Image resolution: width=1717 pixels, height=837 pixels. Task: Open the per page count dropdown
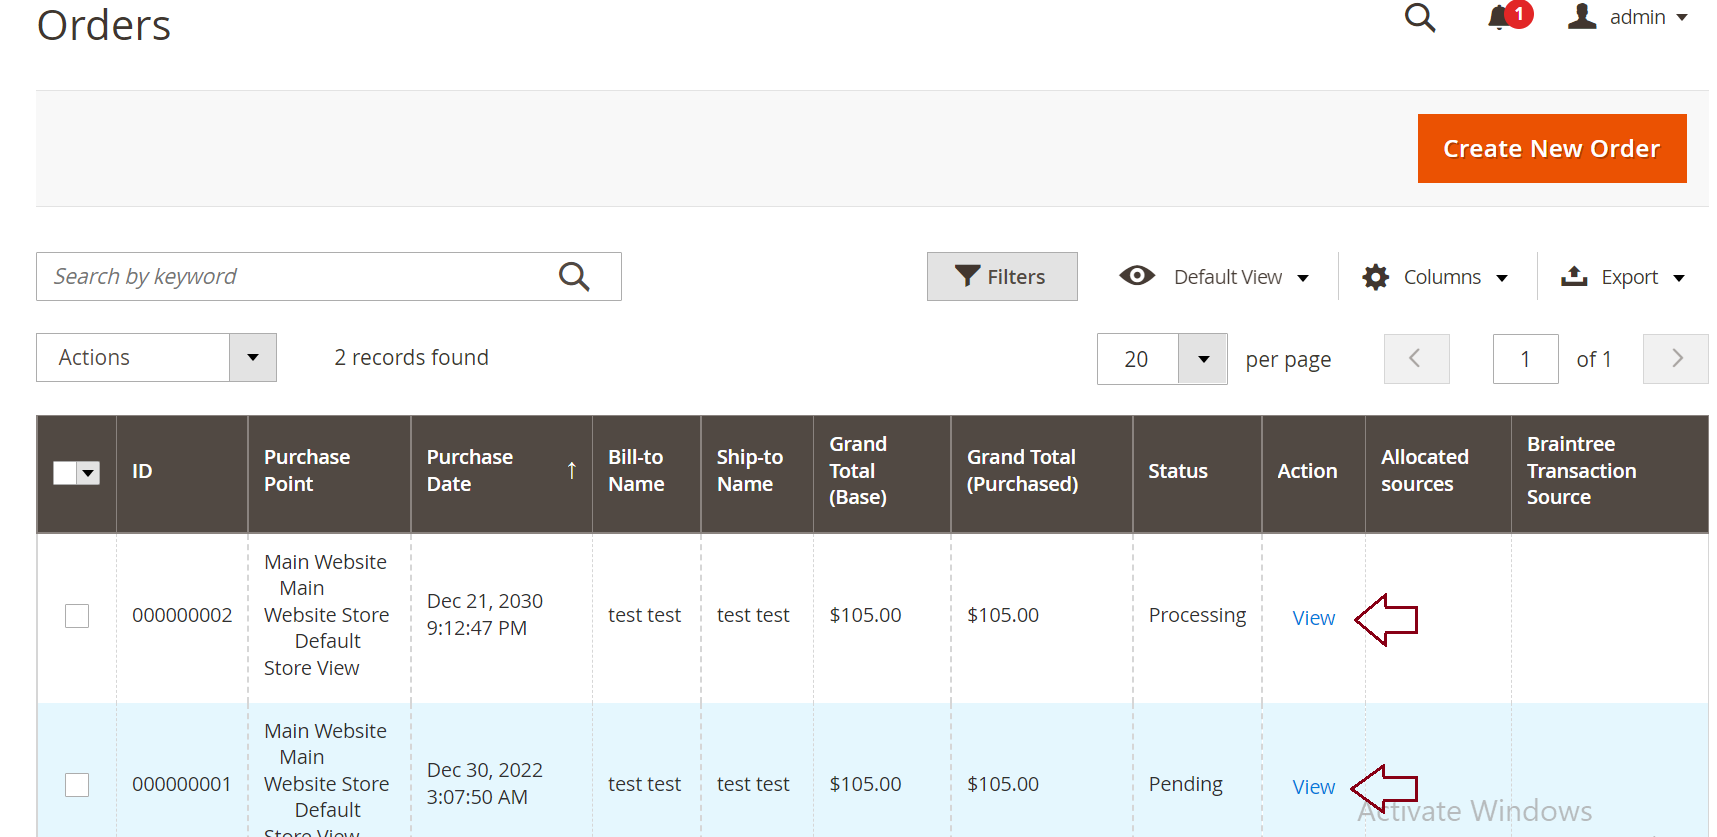tap(1203, 360)
